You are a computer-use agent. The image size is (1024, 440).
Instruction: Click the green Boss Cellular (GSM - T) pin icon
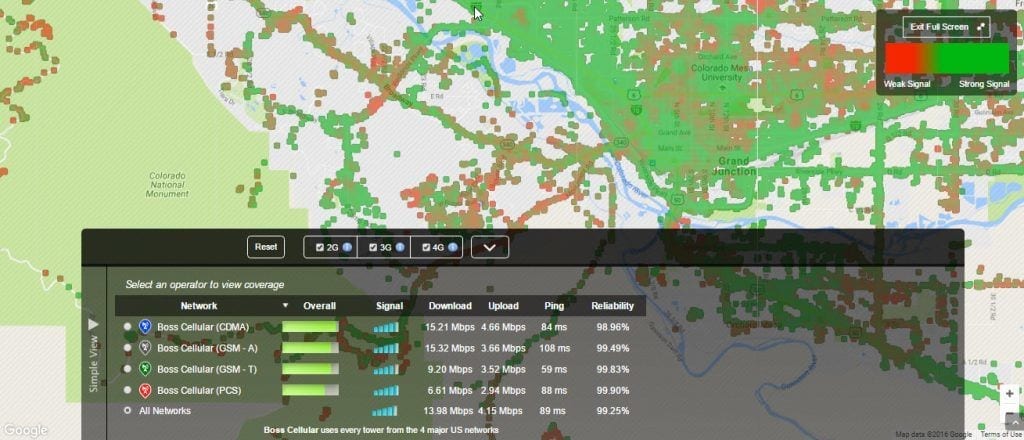point(145,369)
